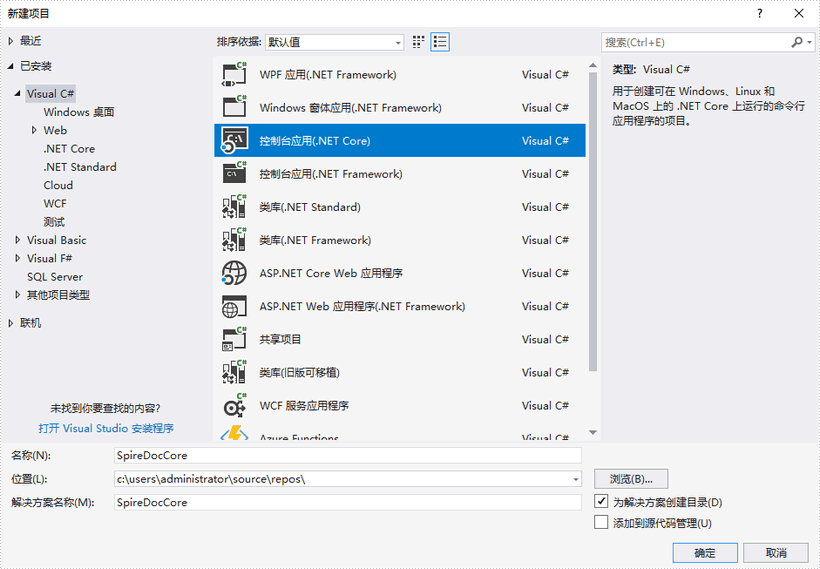Viewport: 820px width, 569px height.
Task: Expand the 联机 category node
Action: coord(11,323)
